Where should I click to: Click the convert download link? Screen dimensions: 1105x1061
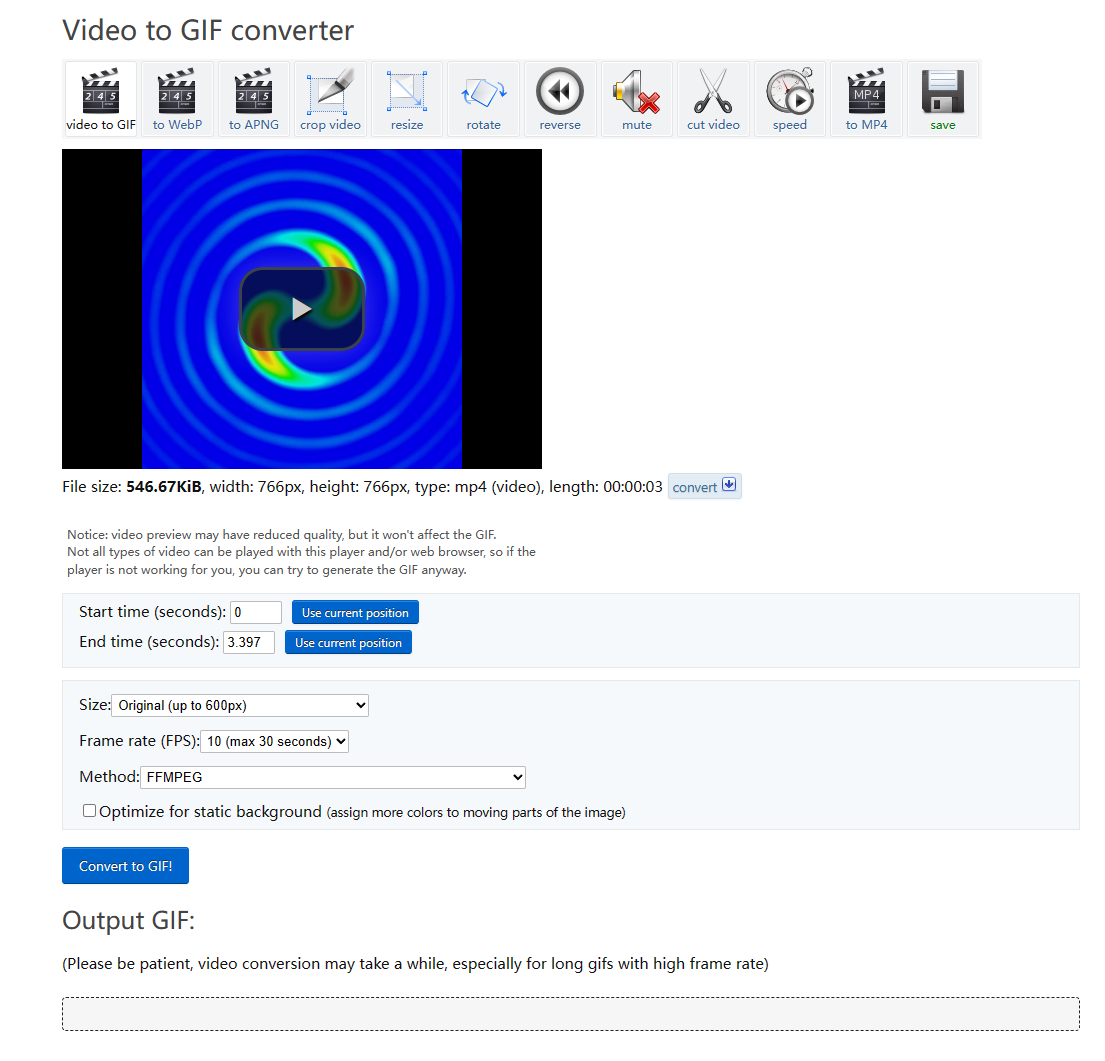[705, 487]
